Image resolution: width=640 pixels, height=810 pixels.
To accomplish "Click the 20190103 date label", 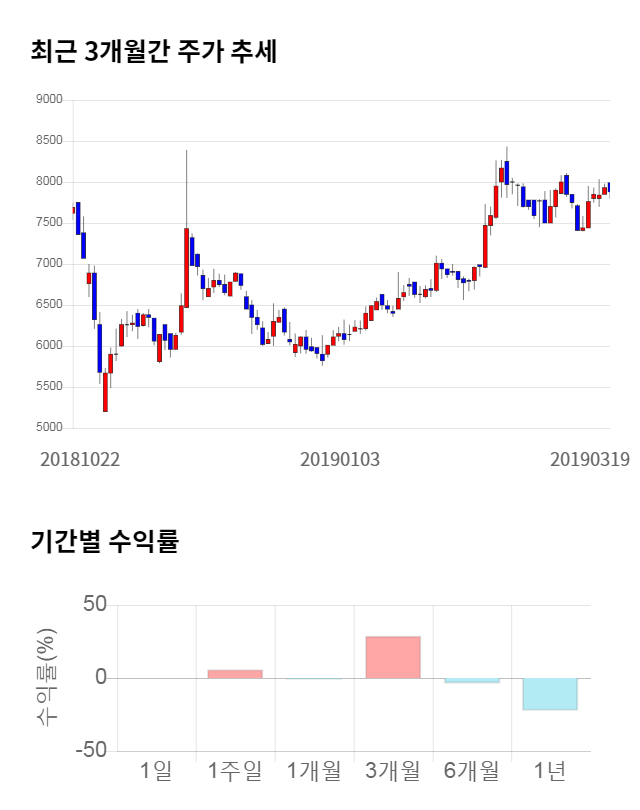I will tap(340, 458).
